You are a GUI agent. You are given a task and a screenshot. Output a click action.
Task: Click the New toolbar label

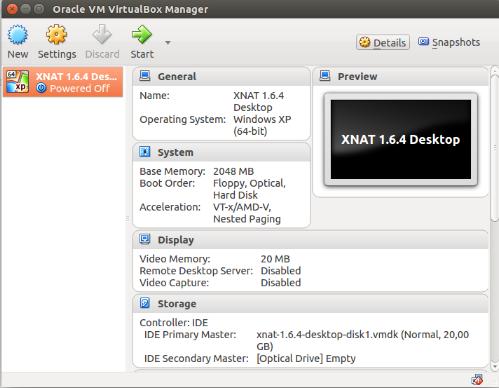(18, 54)
